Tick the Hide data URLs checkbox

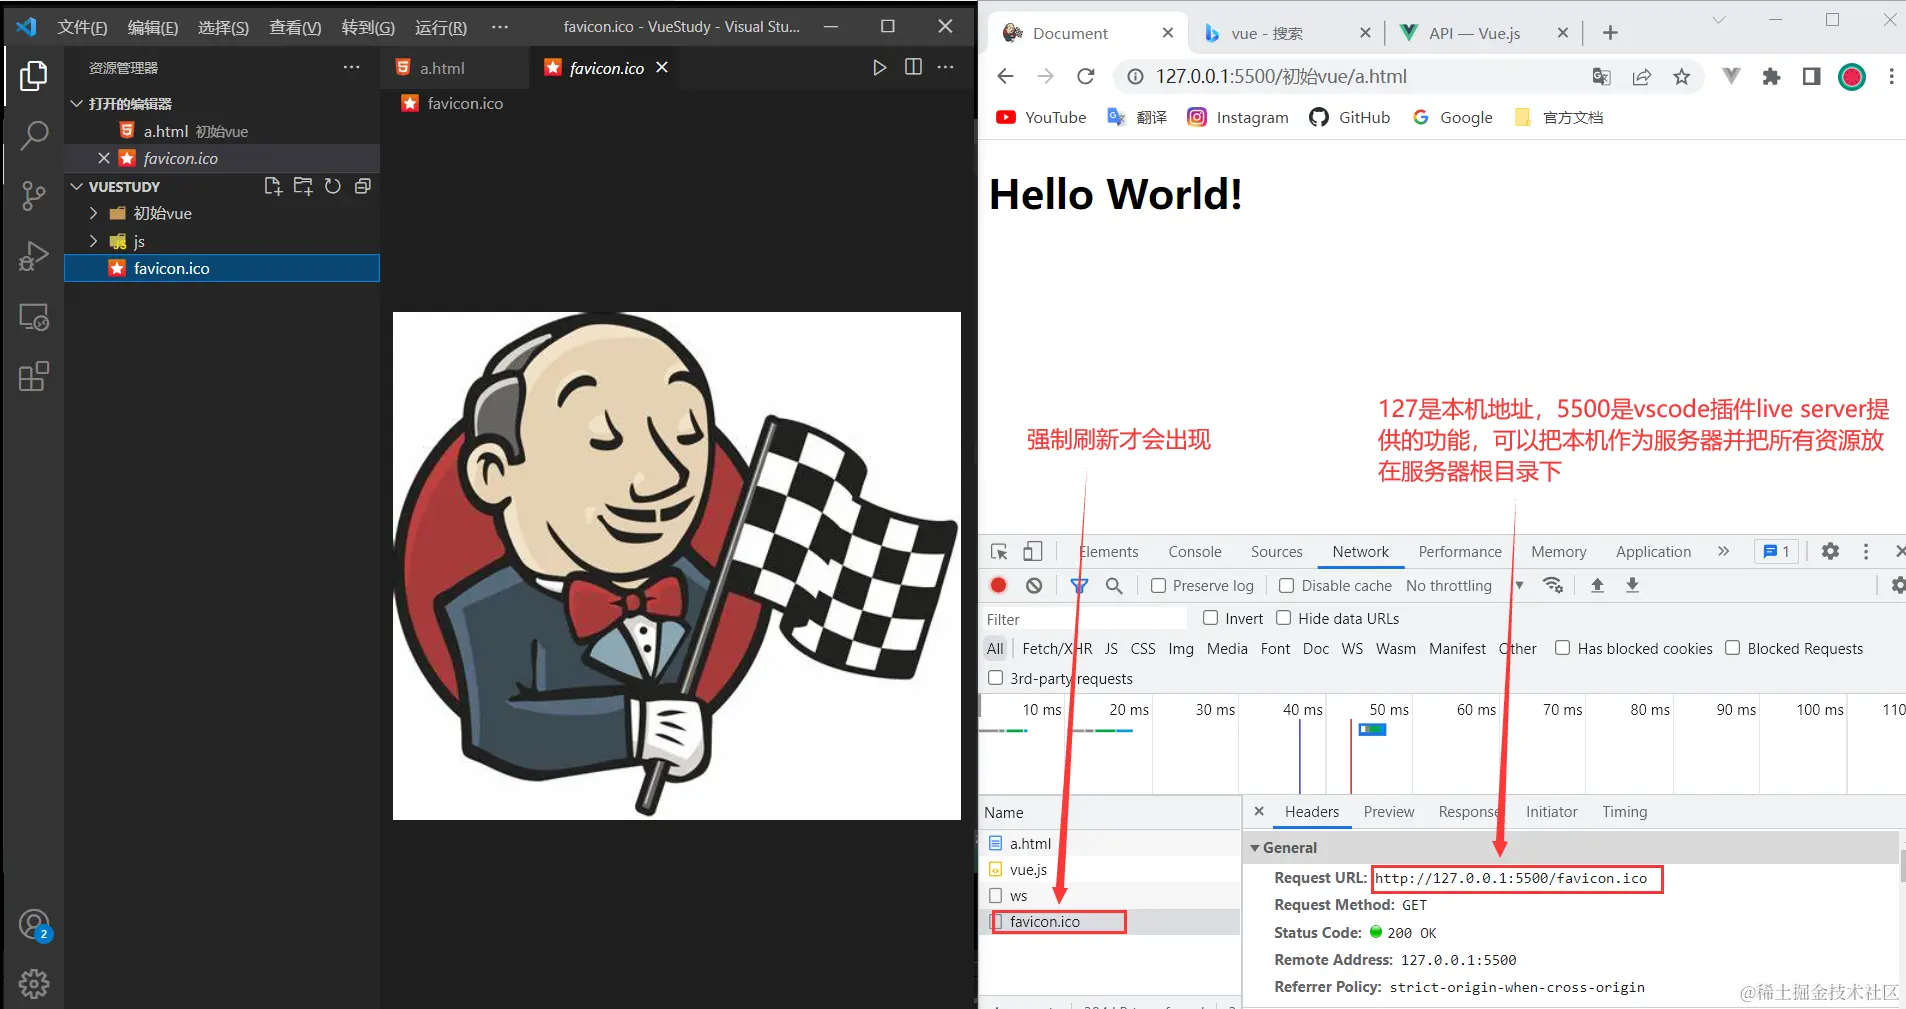(x=1284, y=618)
